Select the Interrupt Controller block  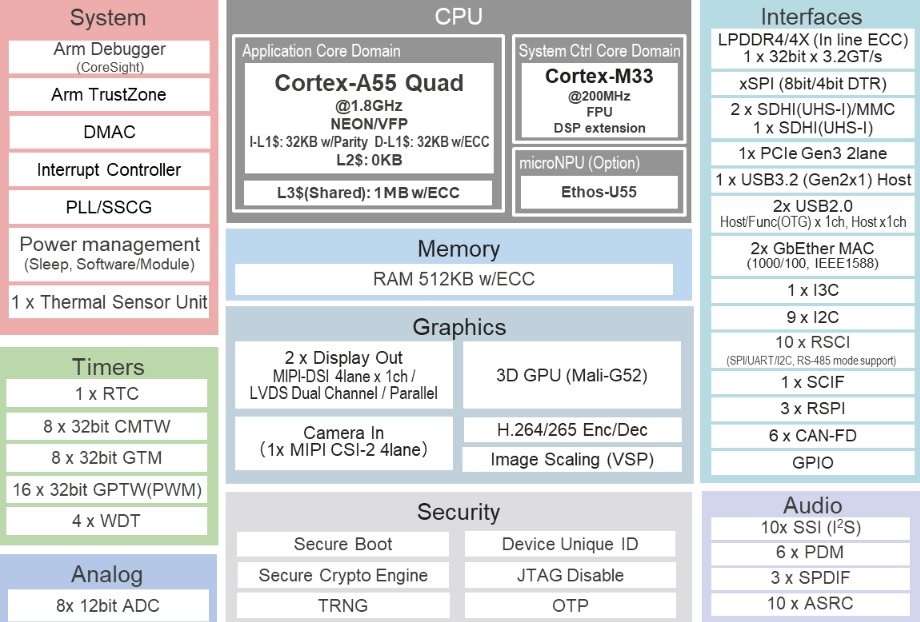109,170
